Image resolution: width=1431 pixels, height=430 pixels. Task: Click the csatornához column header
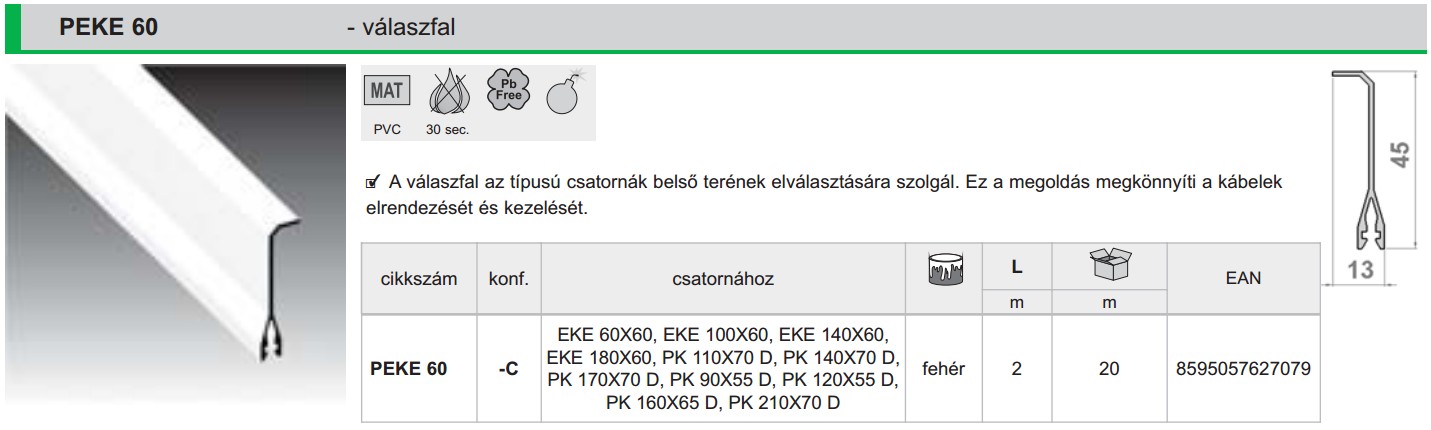point(723,280)
